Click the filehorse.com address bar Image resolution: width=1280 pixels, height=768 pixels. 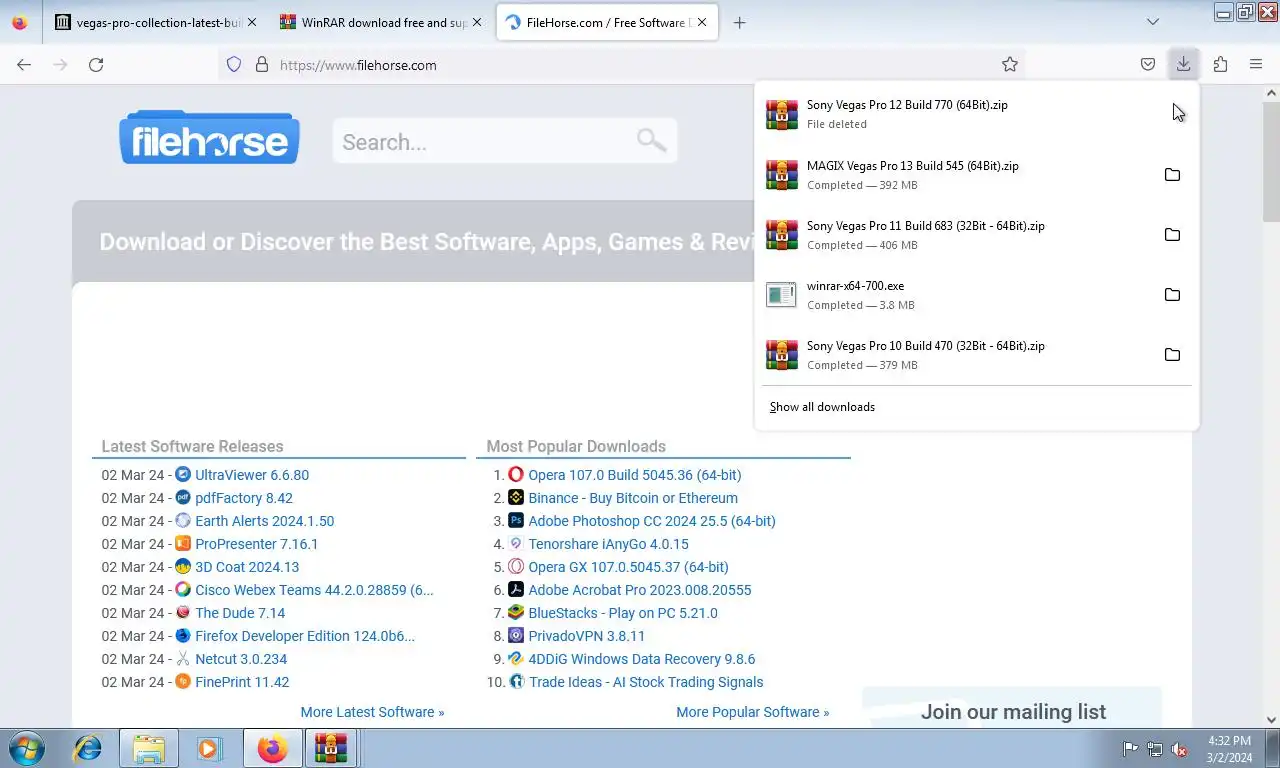pyautogui.click(x=620, y=64)
